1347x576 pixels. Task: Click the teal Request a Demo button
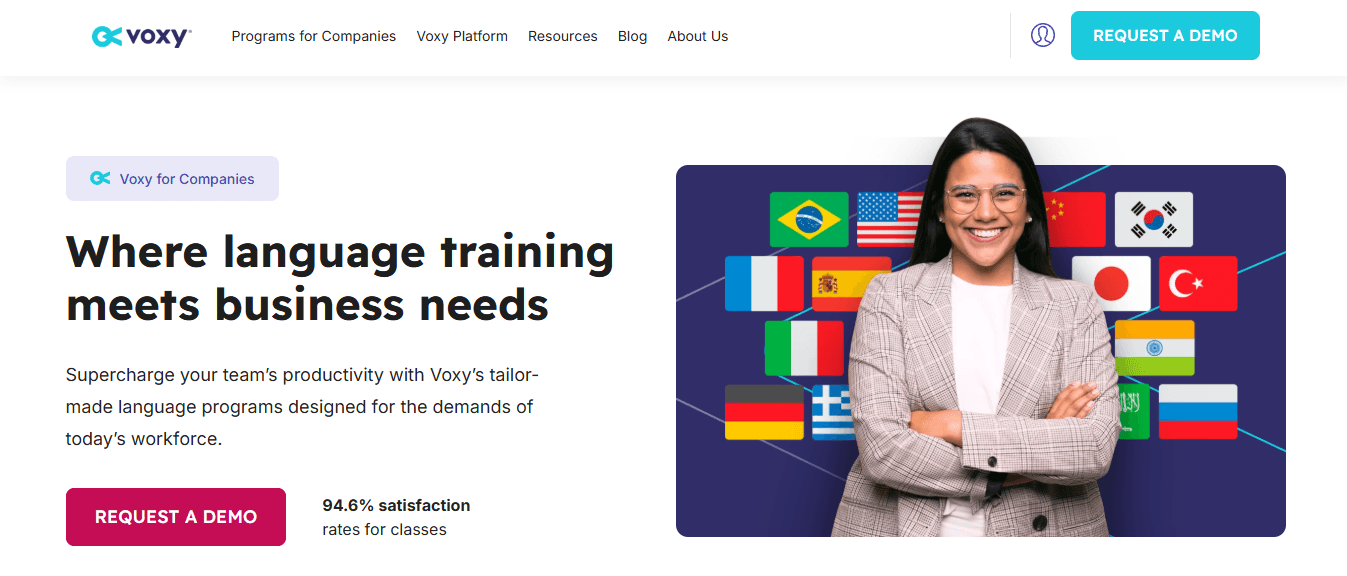[1165, 35]
